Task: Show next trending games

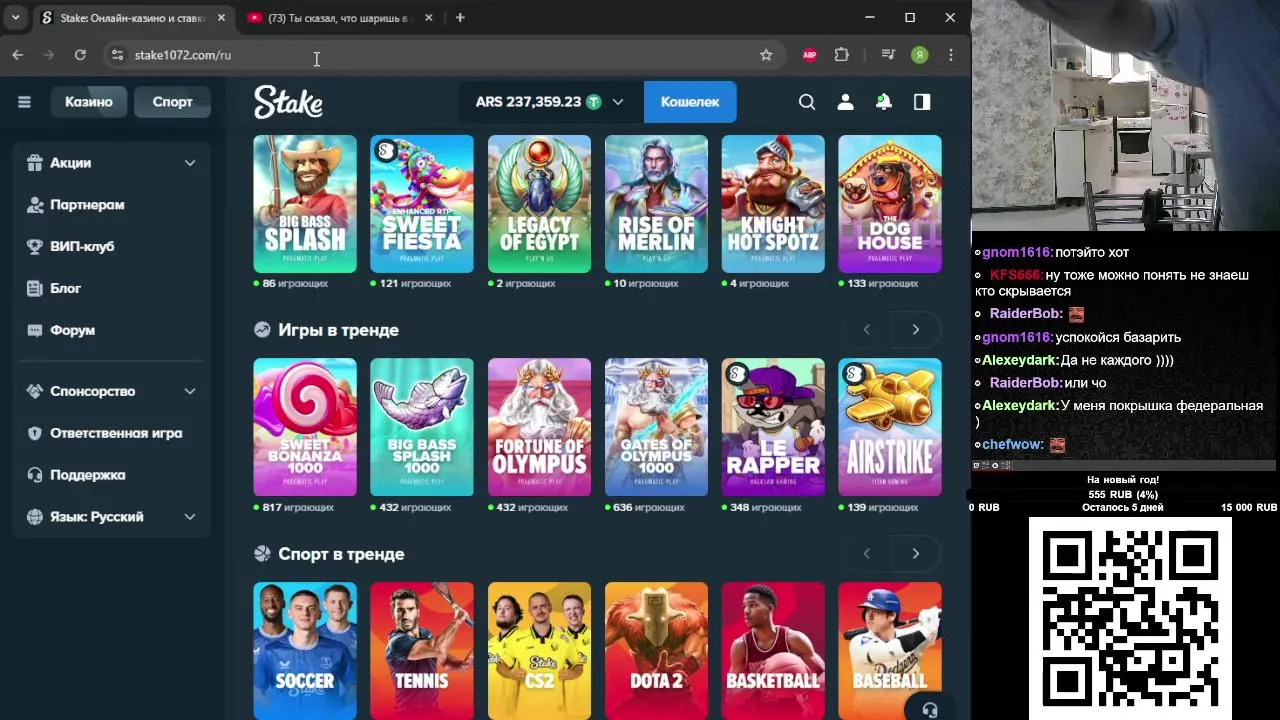Action: (x=915, y=329)
